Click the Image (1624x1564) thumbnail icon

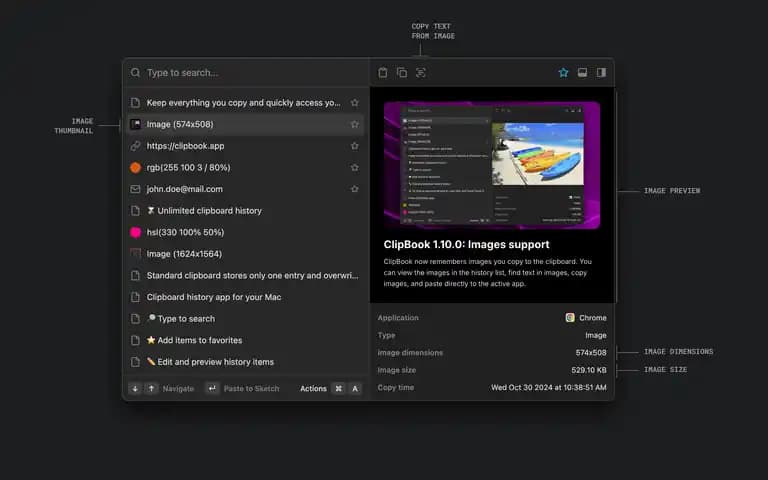(x=135, y=254)
